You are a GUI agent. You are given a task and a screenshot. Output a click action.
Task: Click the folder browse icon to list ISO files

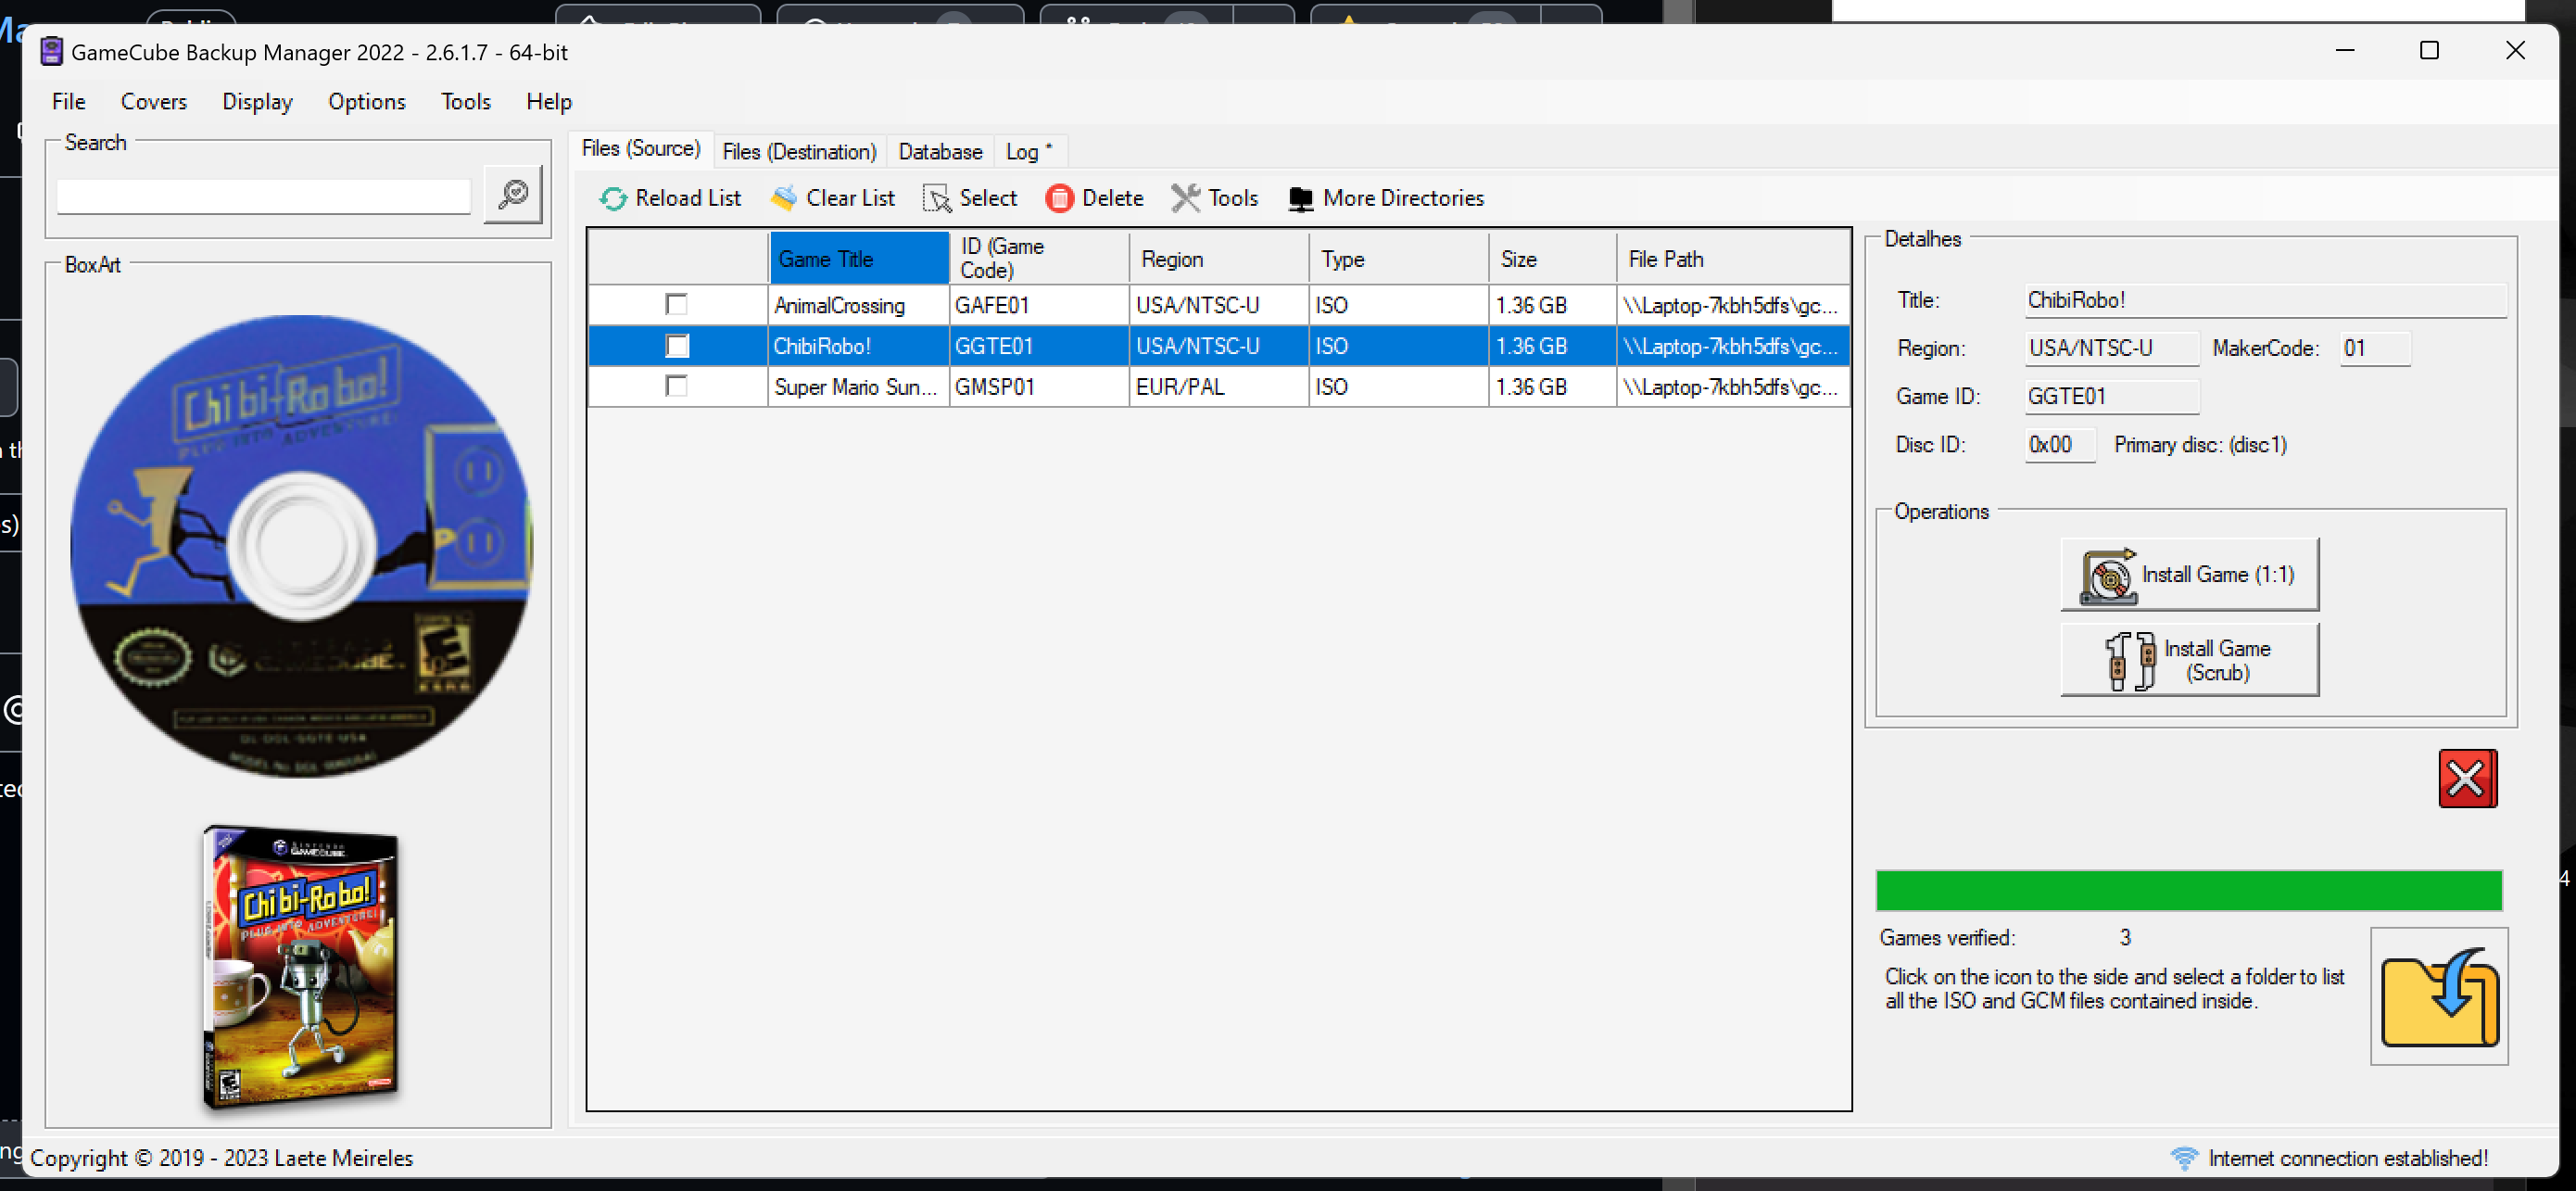pyautogui.click(x=2440, y=995)
